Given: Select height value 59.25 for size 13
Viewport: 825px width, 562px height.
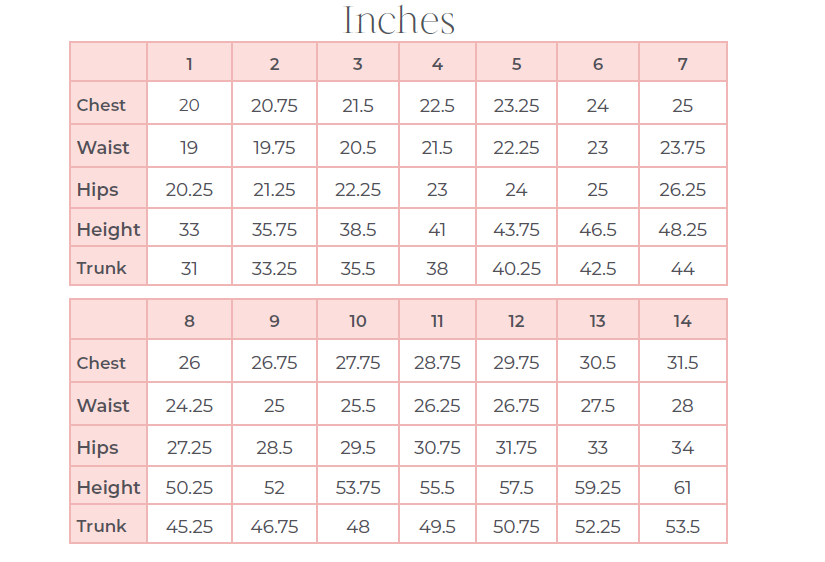Looking at the screenshot, I should [598, 488].
